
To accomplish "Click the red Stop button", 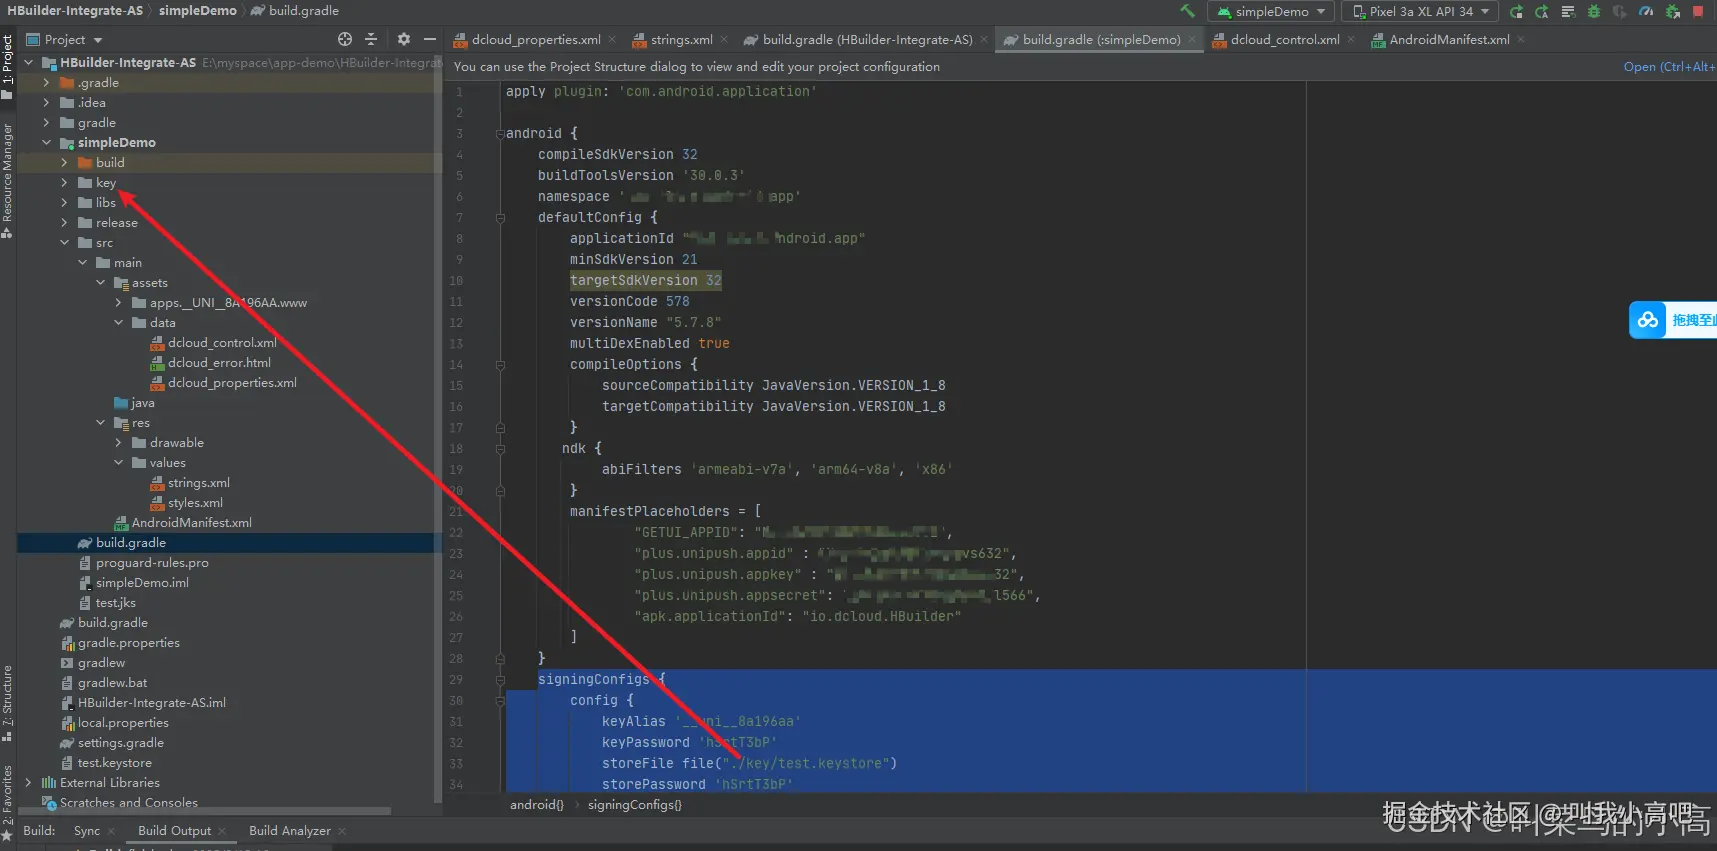I will (1698, 11).
